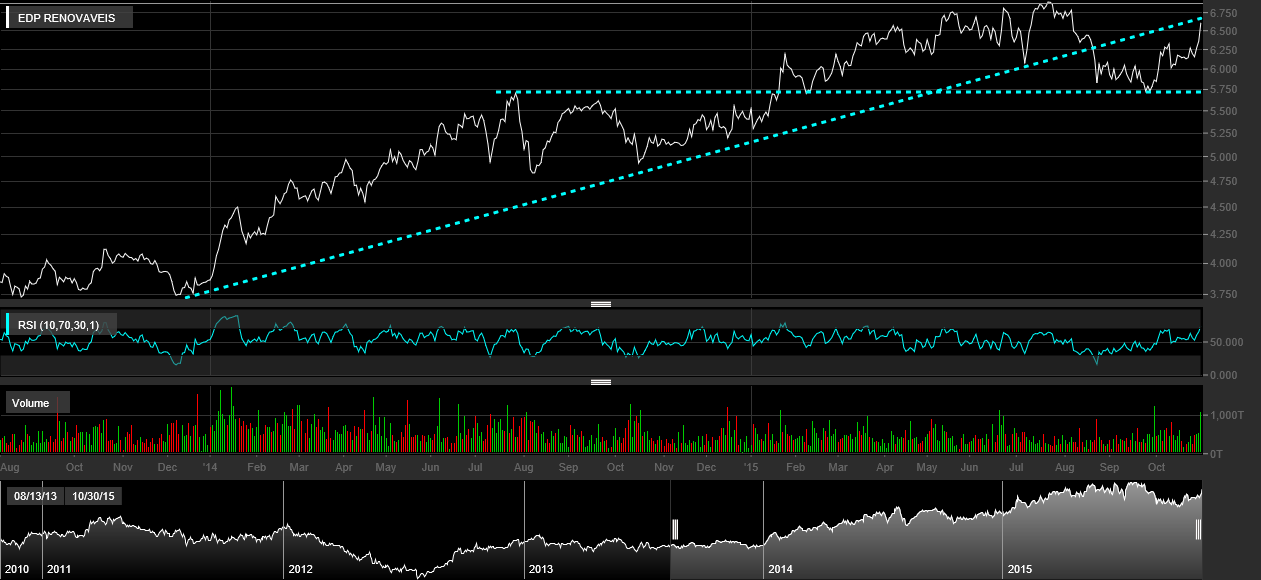This screenshot has width=1261, height=580.
Task: Click the white marker beside EDP RENOVAVEIS
Action: (8, 18)
